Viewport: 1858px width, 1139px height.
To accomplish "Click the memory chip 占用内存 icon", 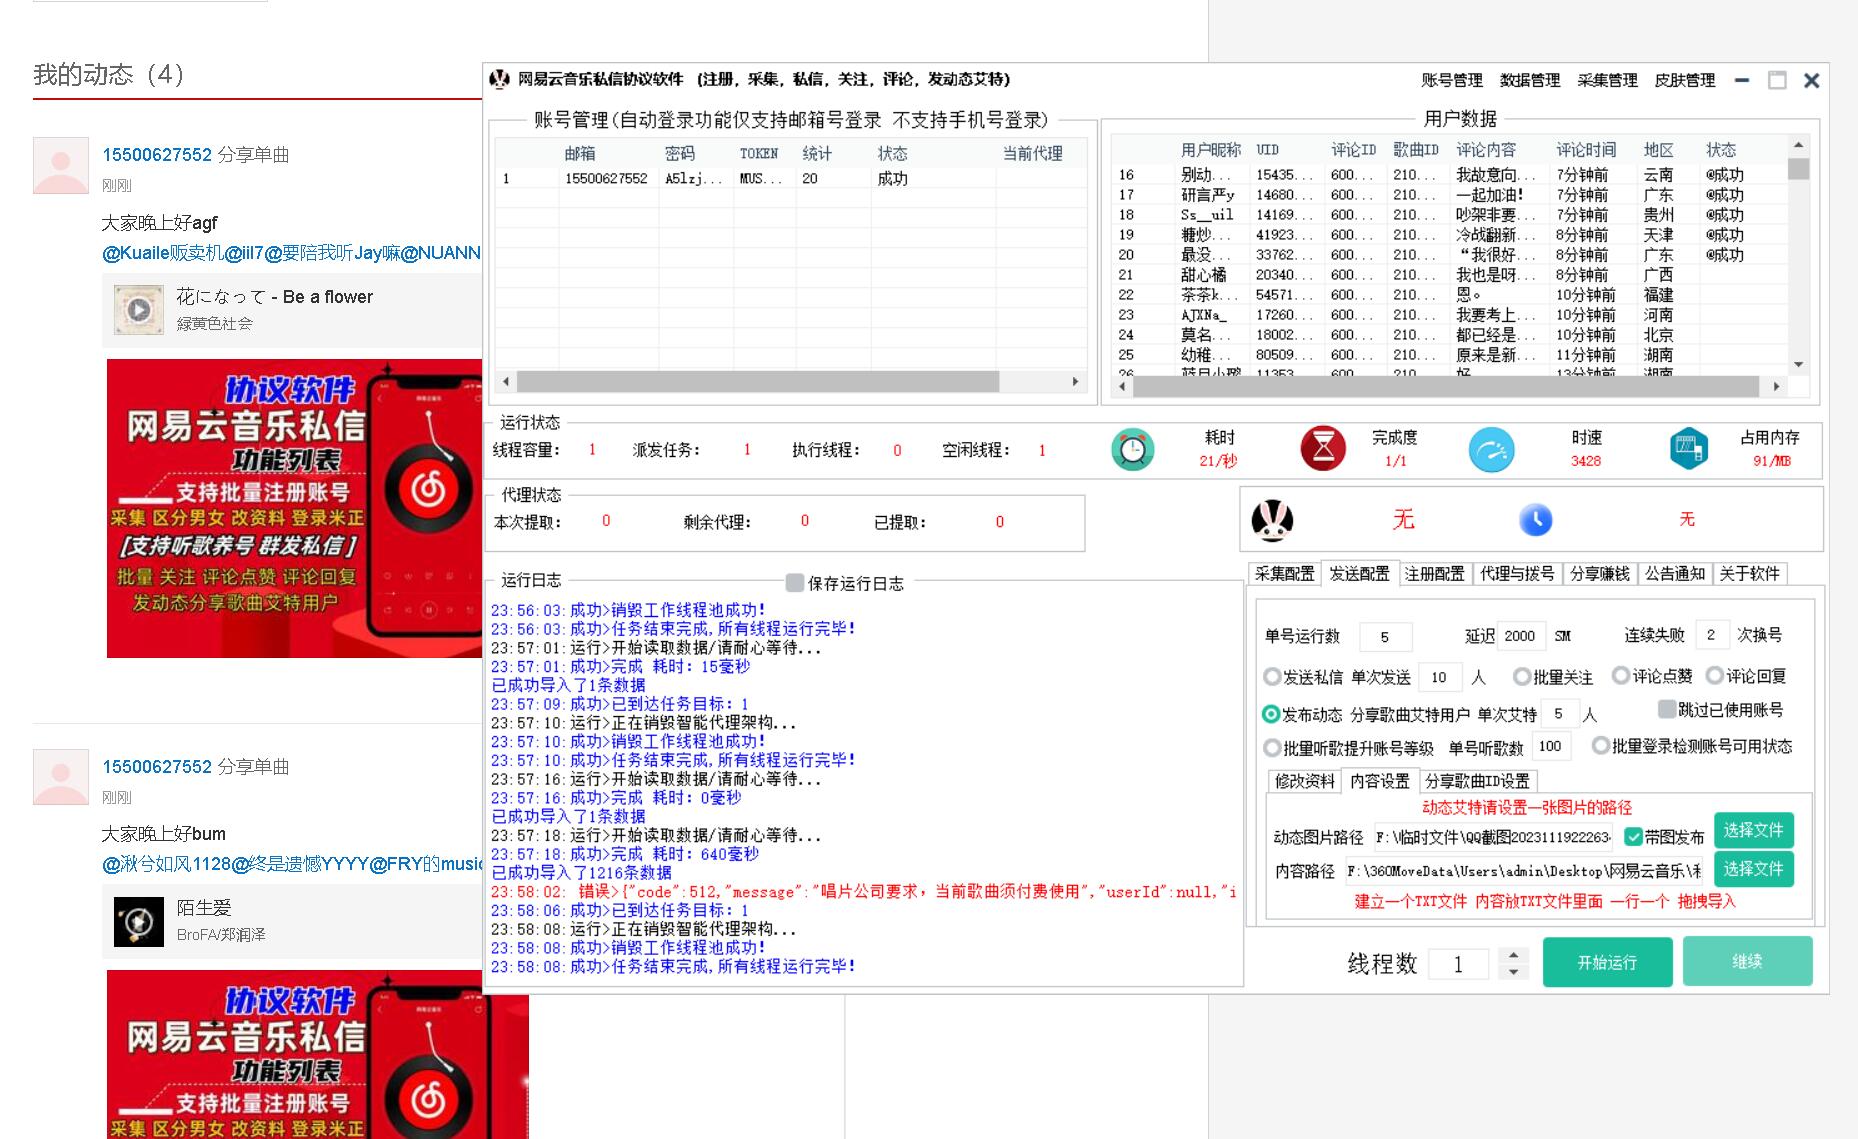I will (x=1688, y=449).
